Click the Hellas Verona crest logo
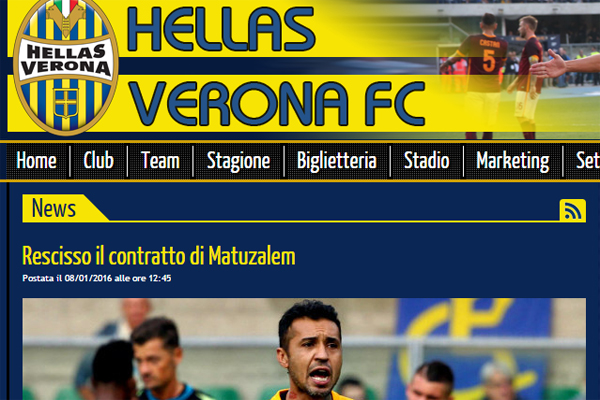Image resolution: width=600 pixels, height=400 pixels. pyautogui.click(x=66, y=66)
